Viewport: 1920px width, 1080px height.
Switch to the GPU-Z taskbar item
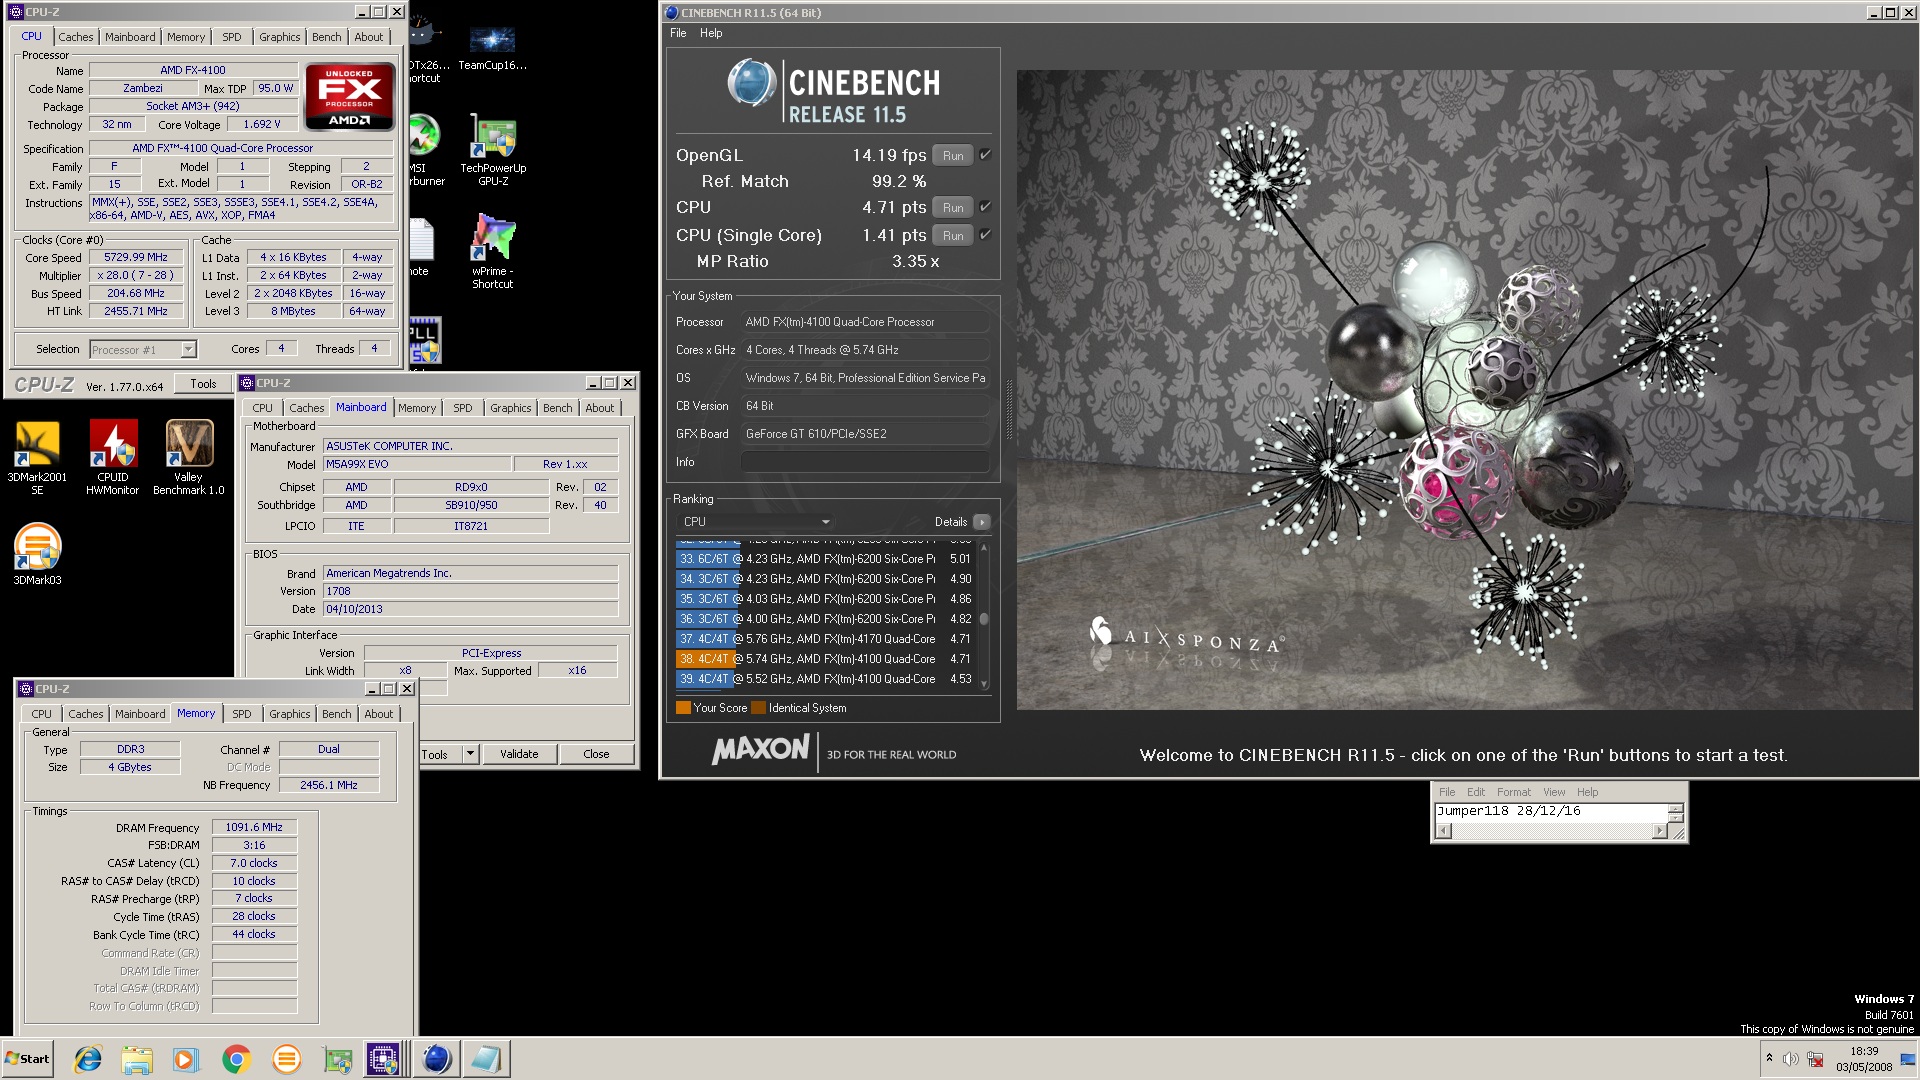click(337, 1059)
